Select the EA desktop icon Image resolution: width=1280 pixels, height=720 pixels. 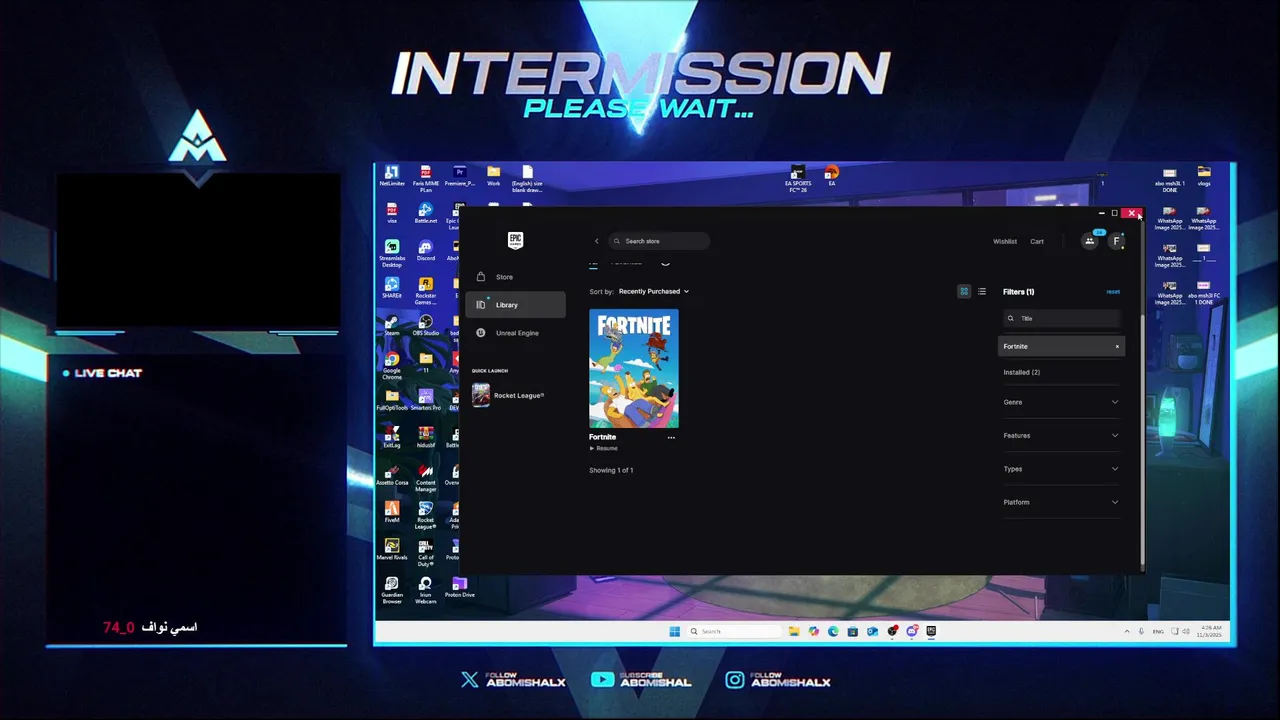coord(831,177)
